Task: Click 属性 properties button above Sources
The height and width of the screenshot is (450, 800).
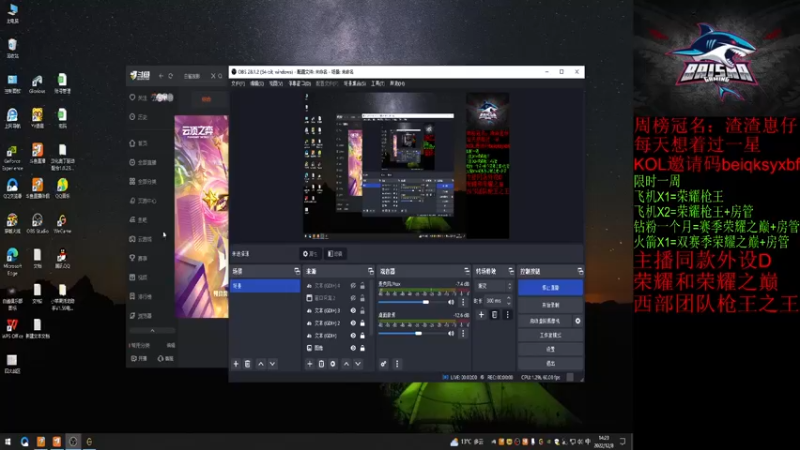Action: (x=310, y=254)
